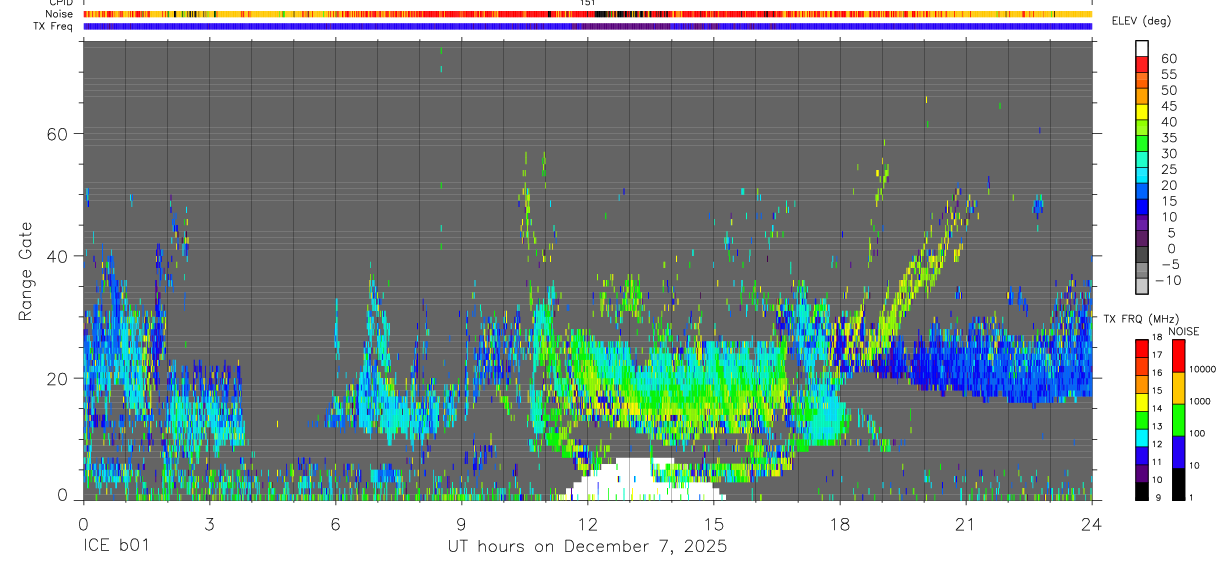The width and height of the screenshot is (1228, 567).
Task: Click the light gray -10 elevation color segment
Action: tap(1142, 287)
